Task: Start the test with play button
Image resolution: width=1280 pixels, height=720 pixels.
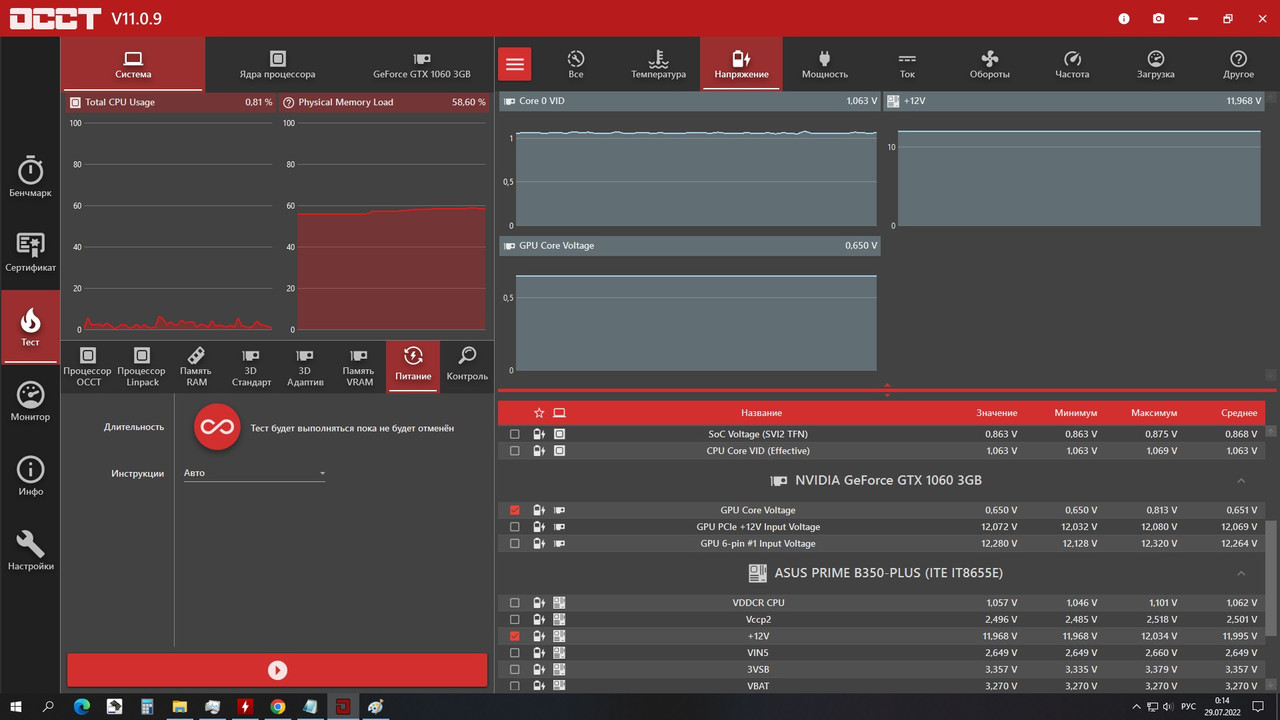Action: pos(277,670)
